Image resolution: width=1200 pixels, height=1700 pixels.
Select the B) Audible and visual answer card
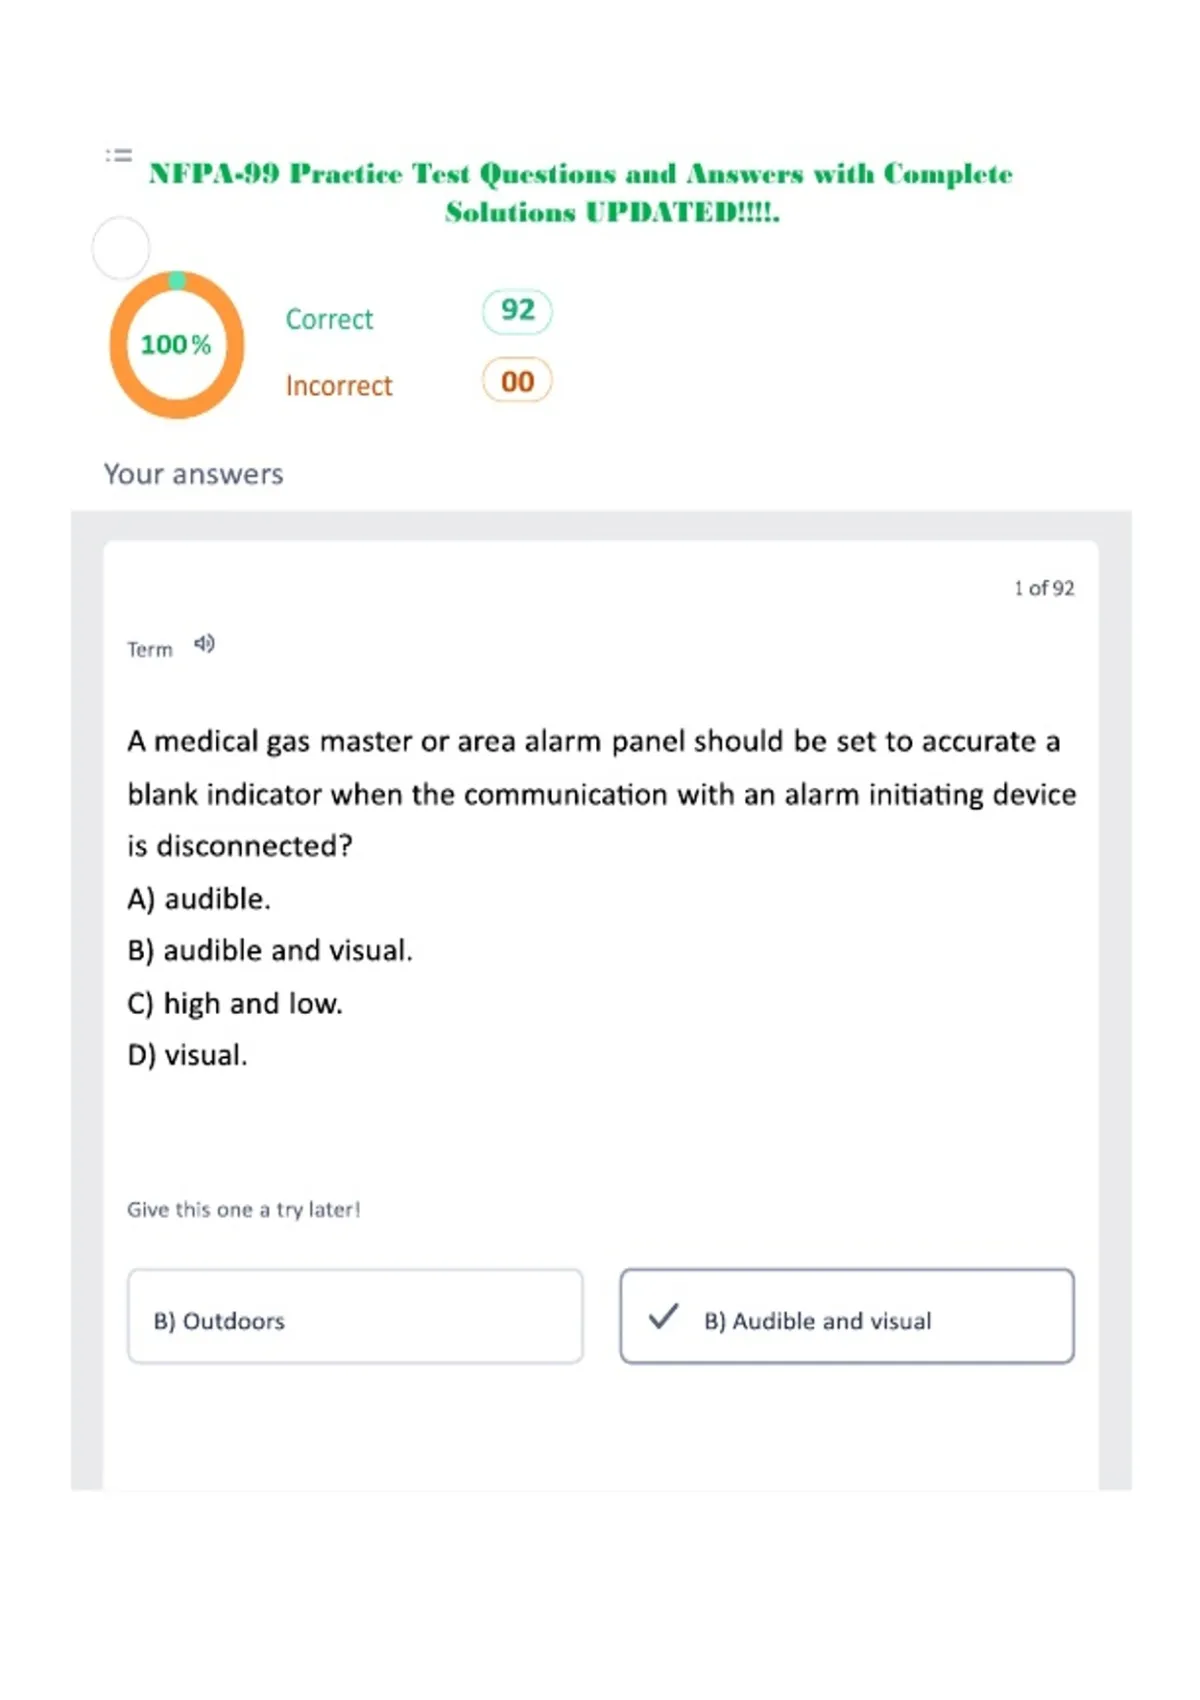pos(847,1316)
